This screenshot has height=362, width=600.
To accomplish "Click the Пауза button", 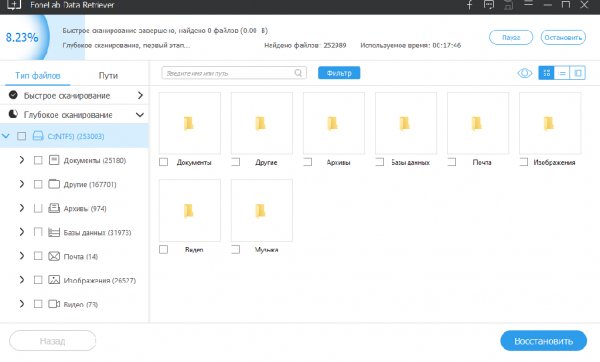I will (511, 38).
